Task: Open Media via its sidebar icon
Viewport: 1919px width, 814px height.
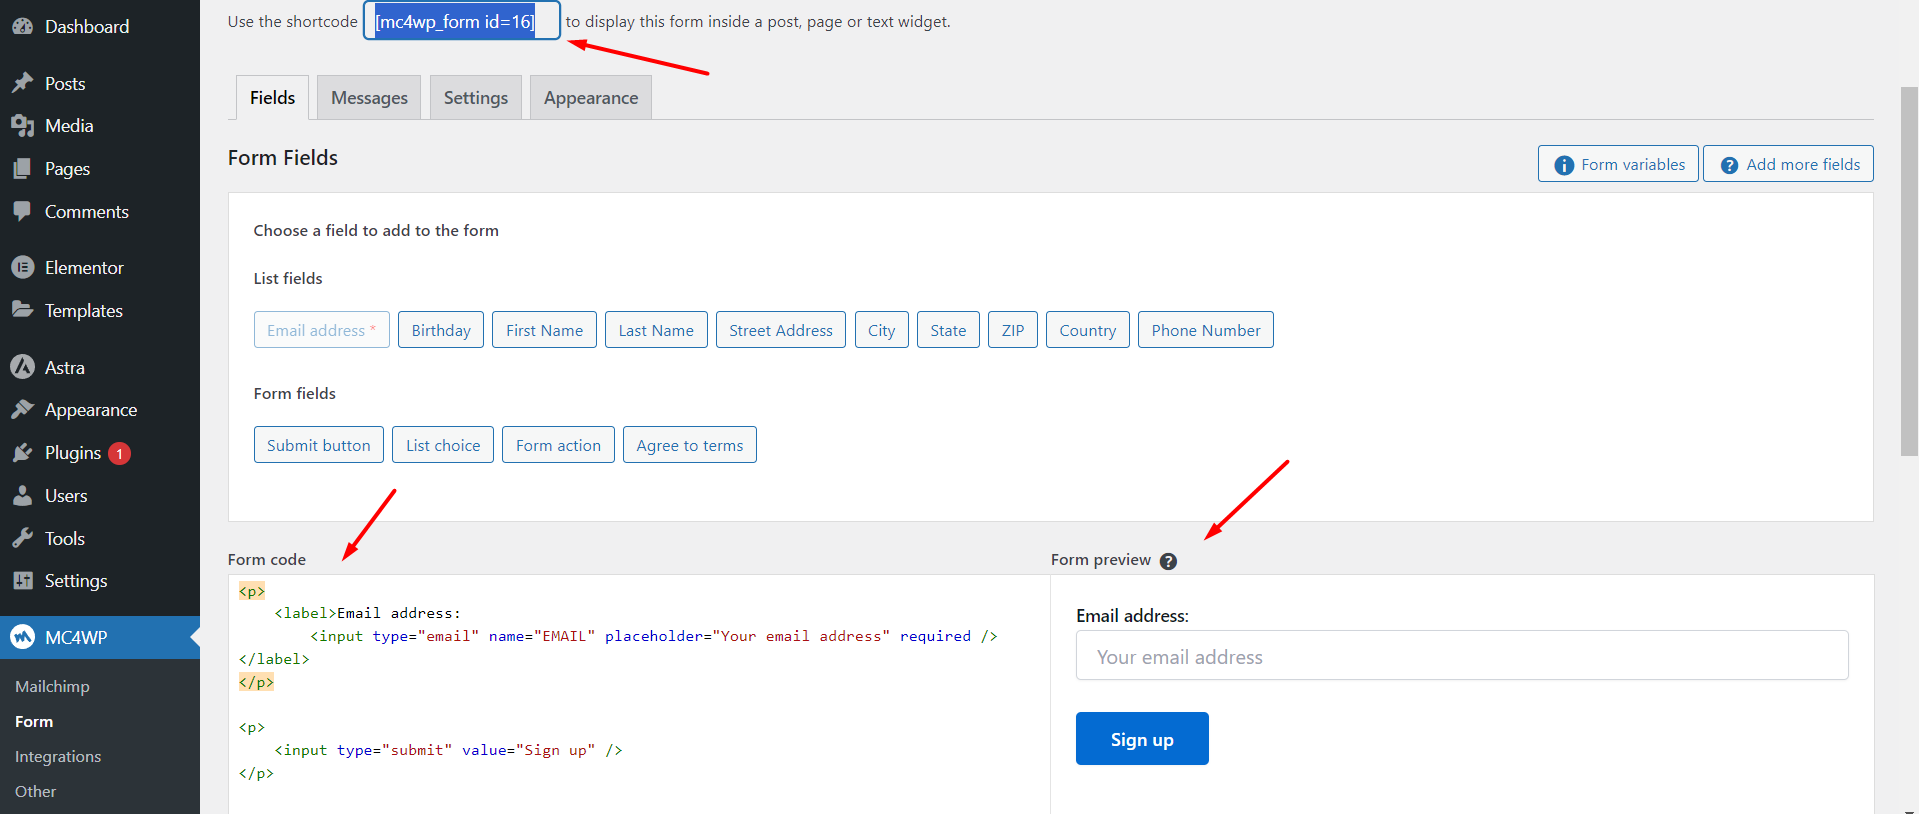Action: 22,126
